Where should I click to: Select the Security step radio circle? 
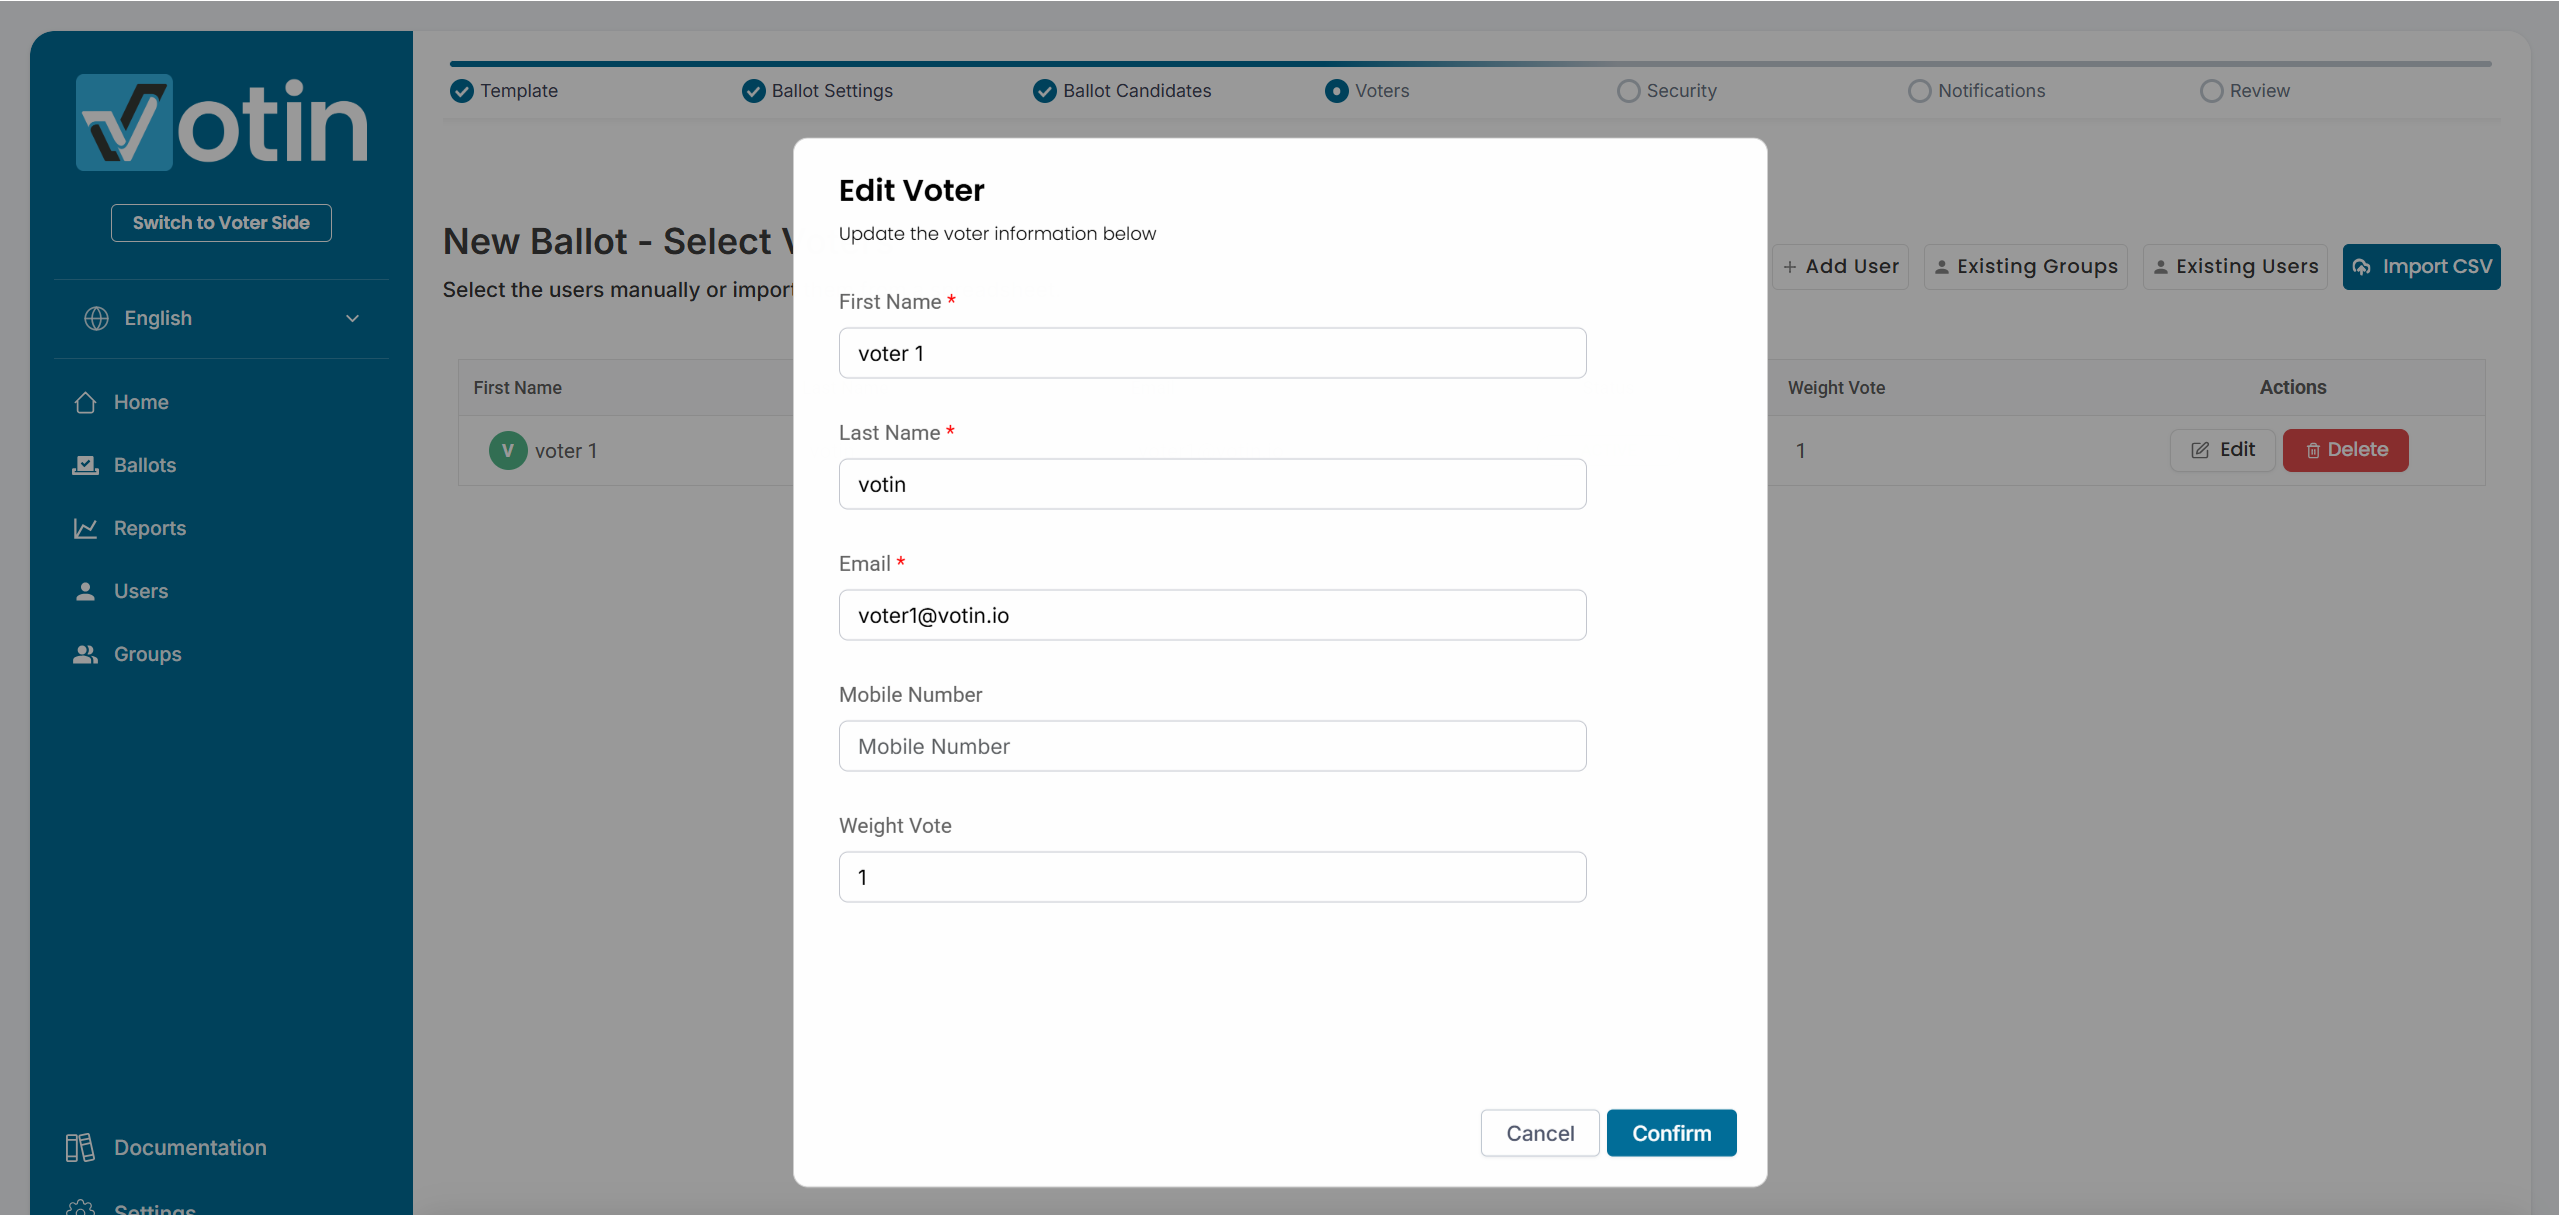(1628, 91)
